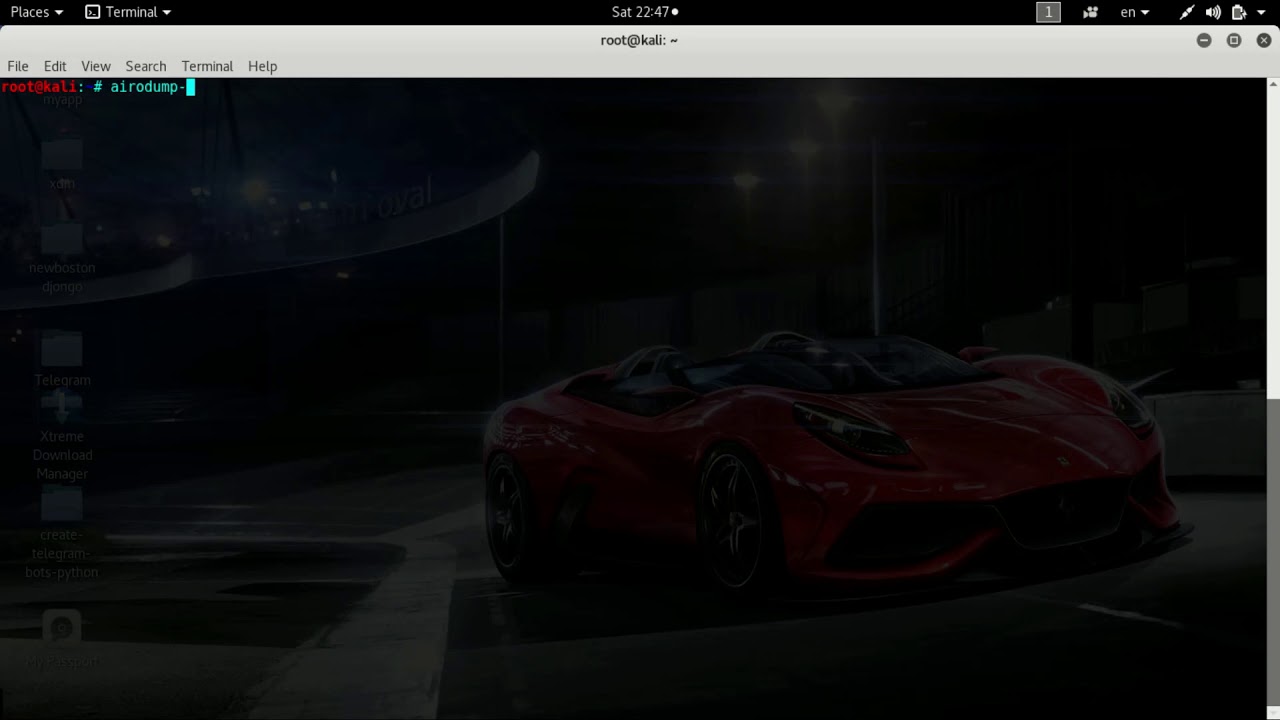Open the Places menu in top bar
The image size is (1280, 720).
coord(36,12)
